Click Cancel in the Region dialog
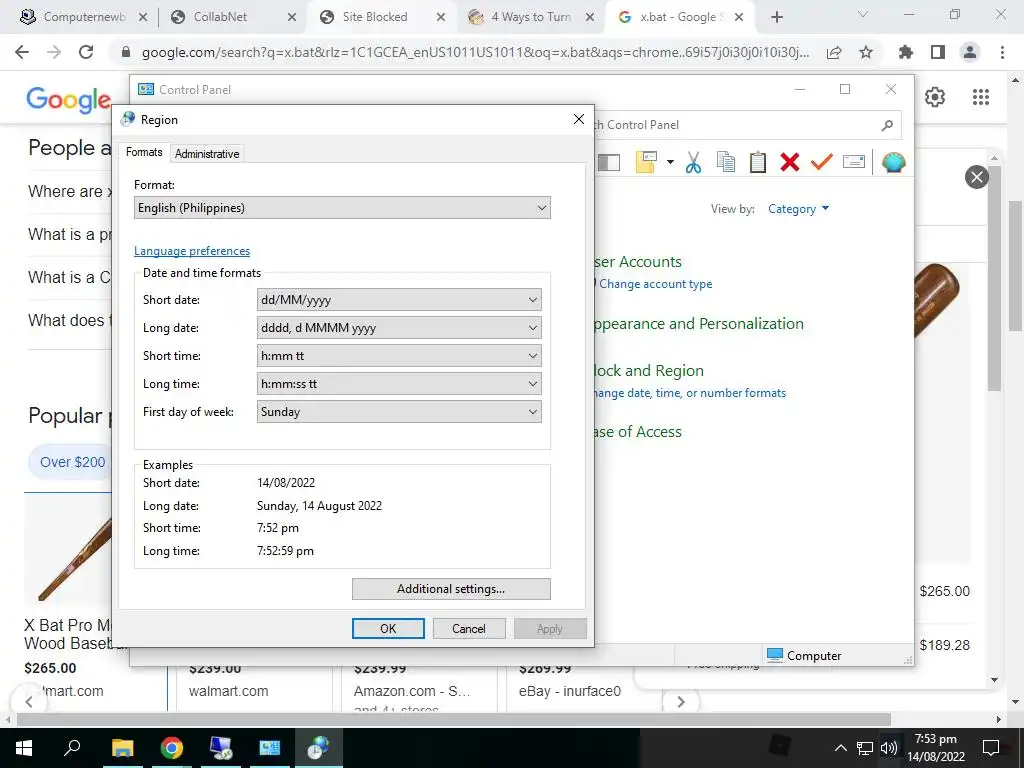 469,628
